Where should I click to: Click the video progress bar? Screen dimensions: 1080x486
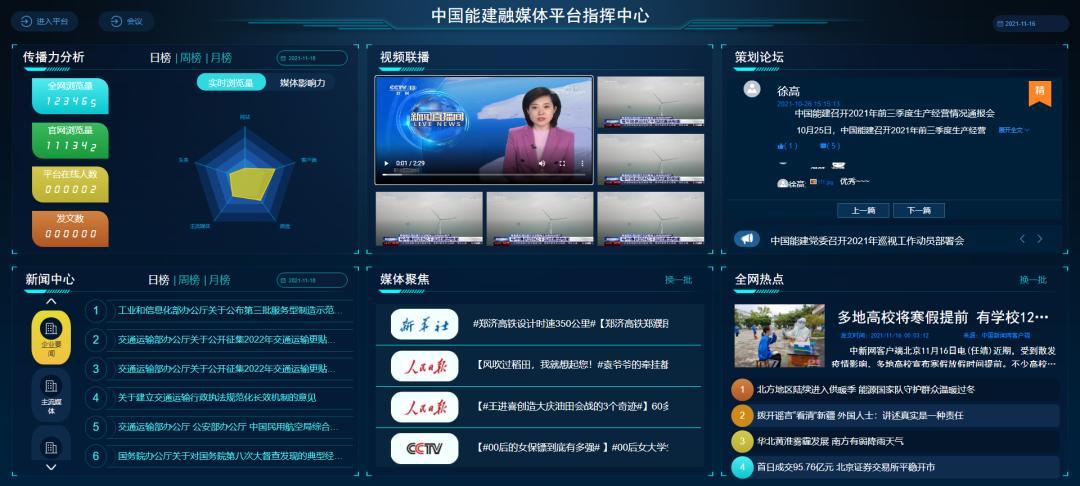pyautogui.click(x=483, y=174)
